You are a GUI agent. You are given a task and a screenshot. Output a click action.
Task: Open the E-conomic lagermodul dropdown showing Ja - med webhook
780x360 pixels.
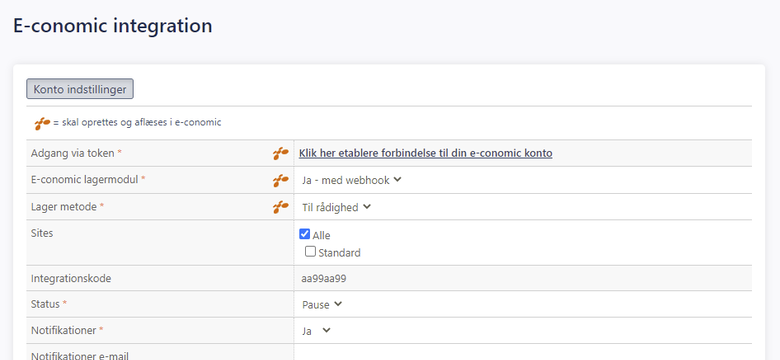351,180
